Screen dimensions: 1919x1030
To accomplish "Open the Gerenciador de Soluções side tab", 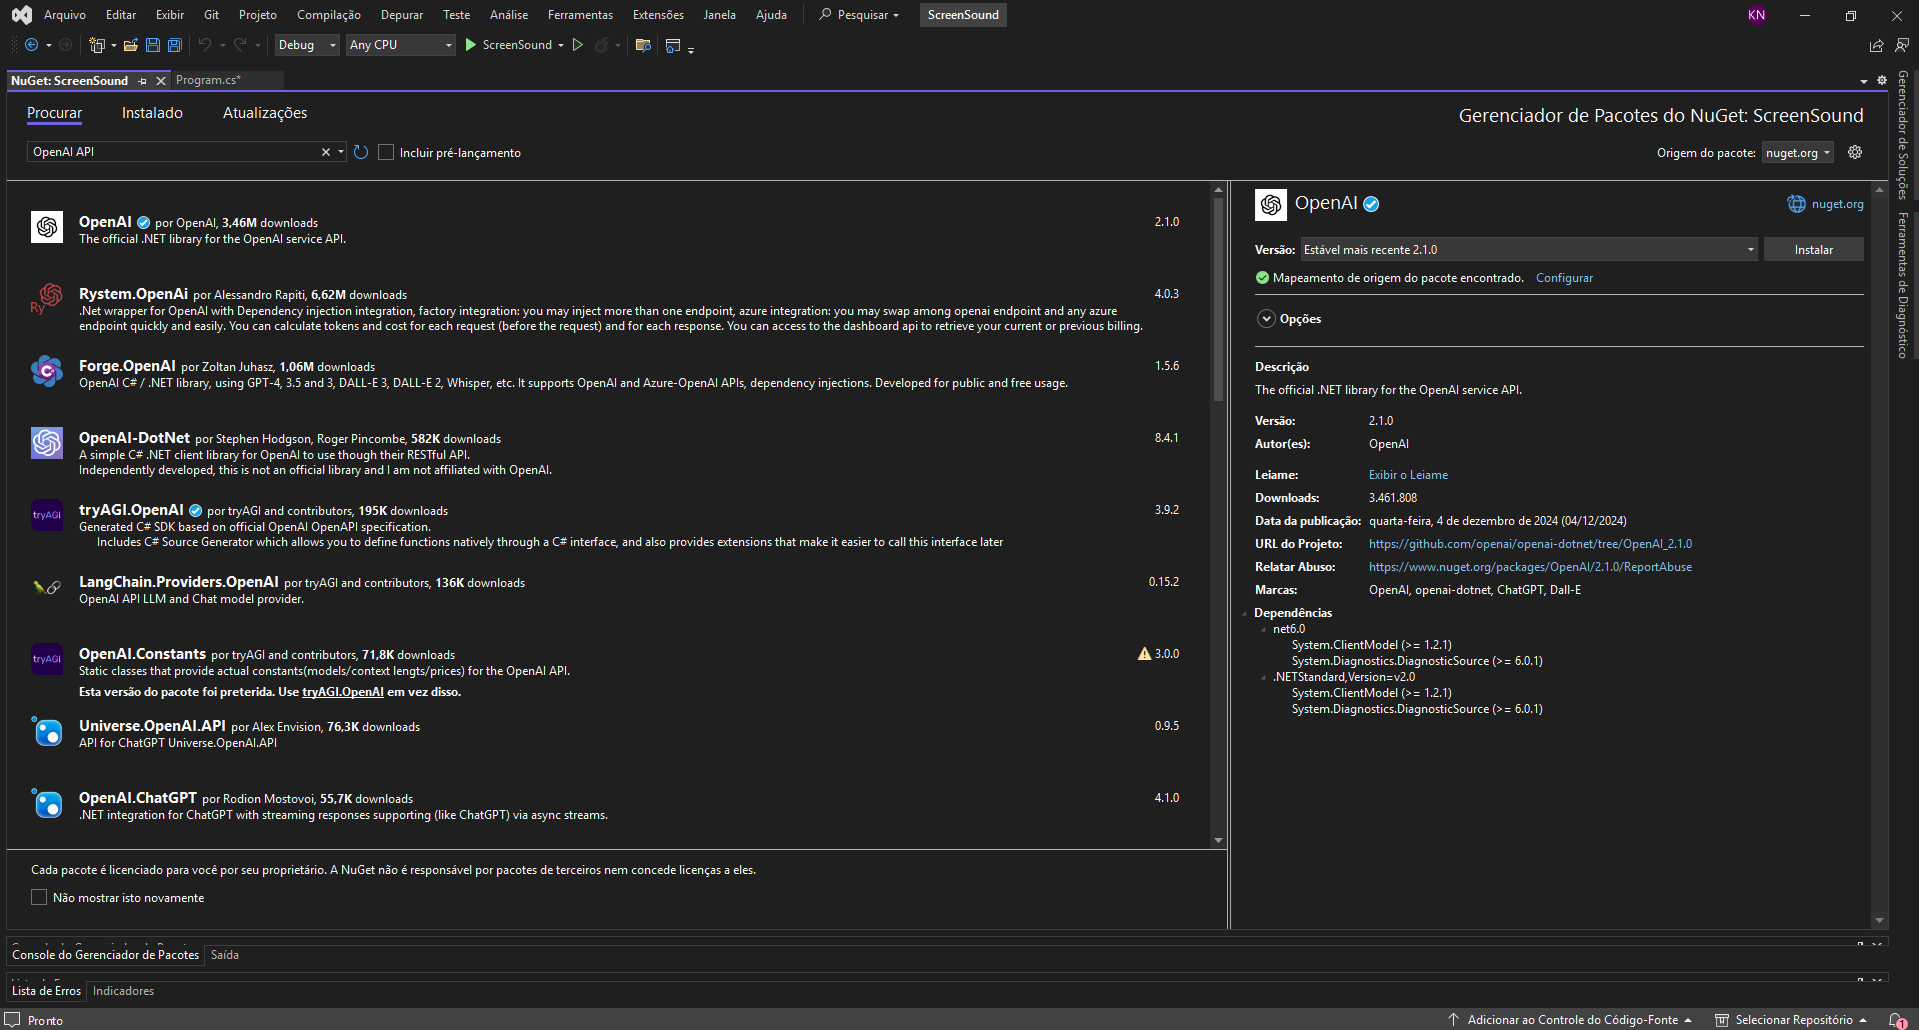I will point(1903,136).
